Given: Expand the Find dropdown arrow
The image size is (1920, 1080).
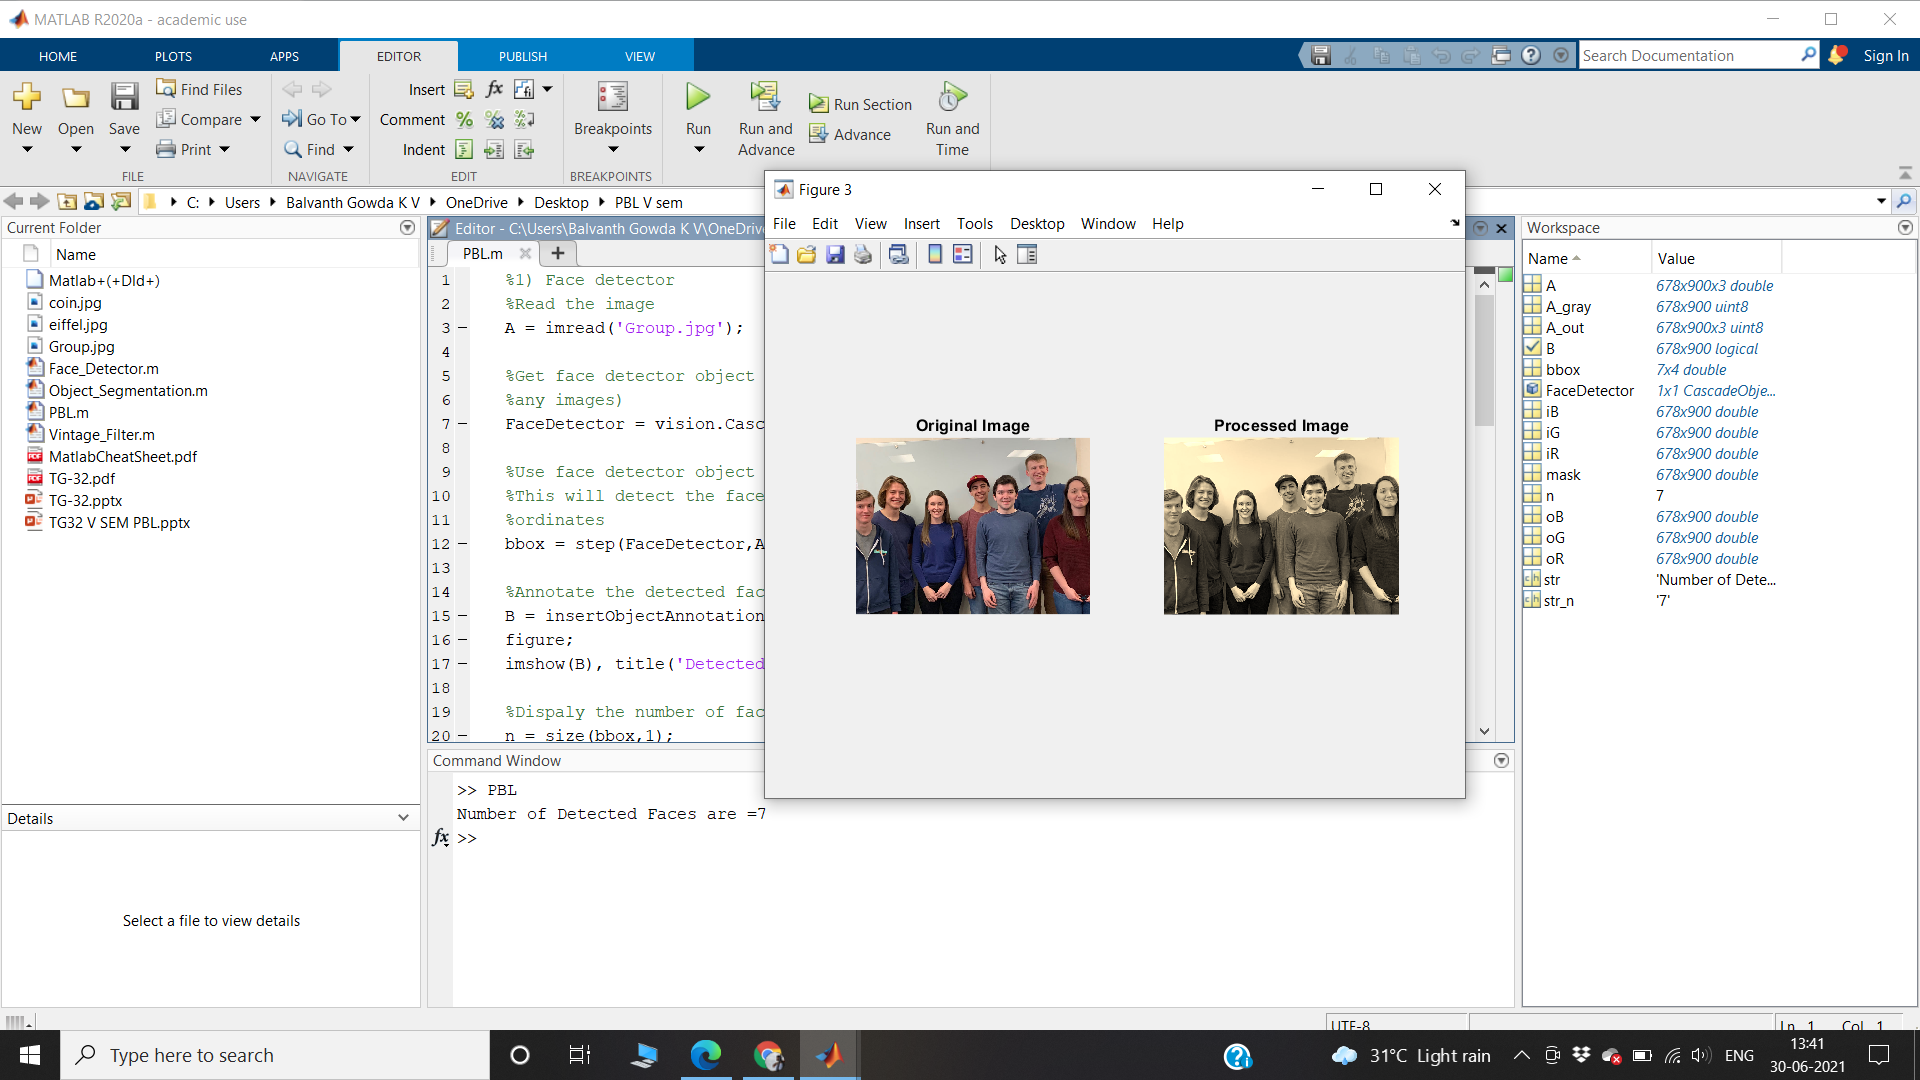Looking at the screenshot, I should [x=349, y=149].
